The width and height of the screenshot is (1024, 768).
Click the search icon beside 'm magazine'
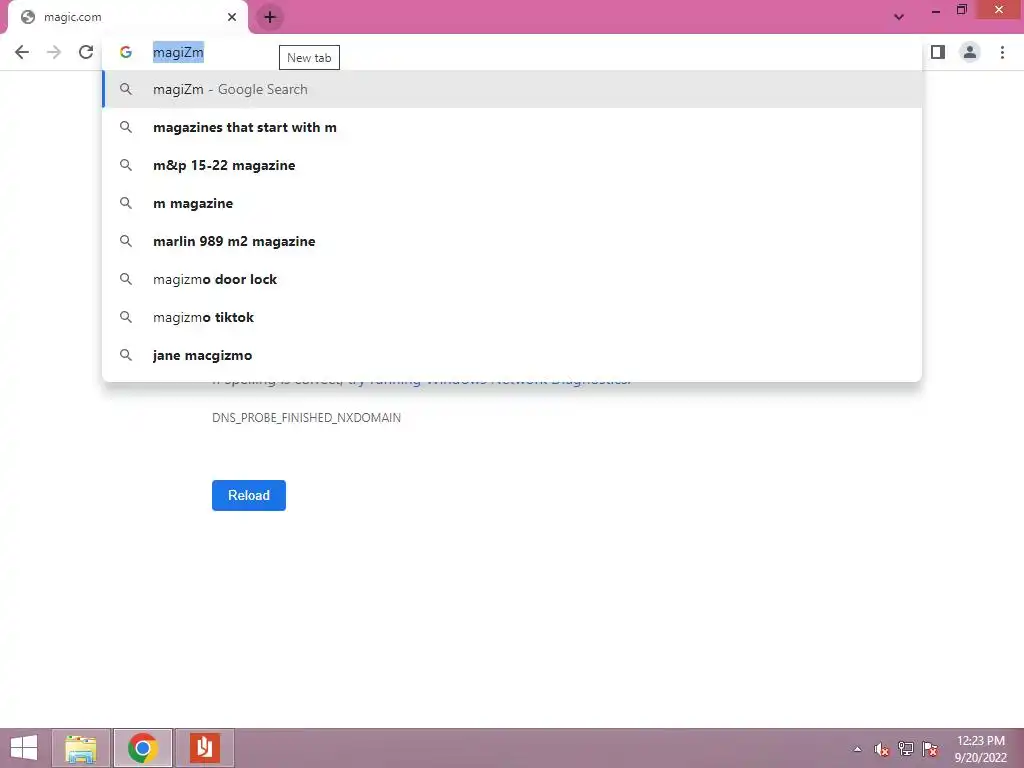(126, 203)
